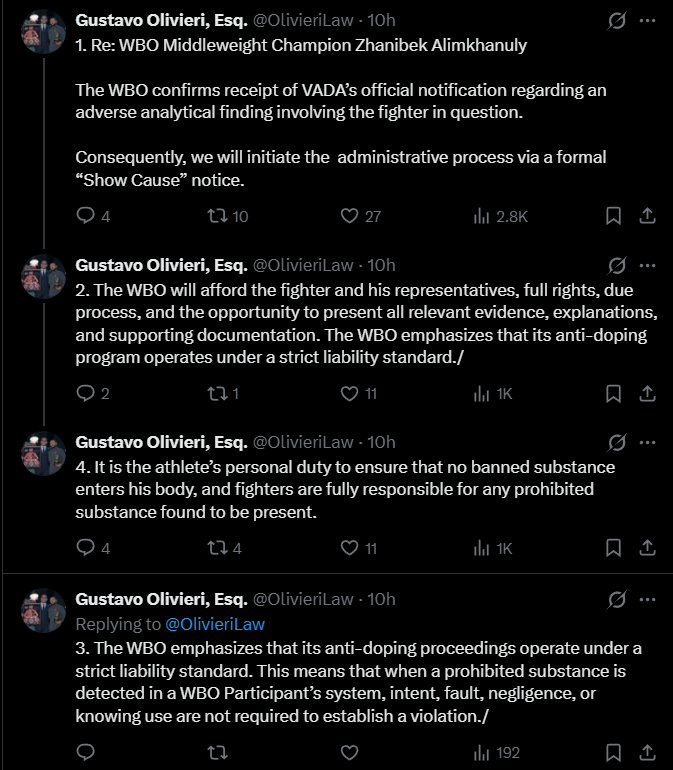Open Gustavo Olivieri, Esq. profile name on the first tweet
673x770 pixels.
click(161, 21)
